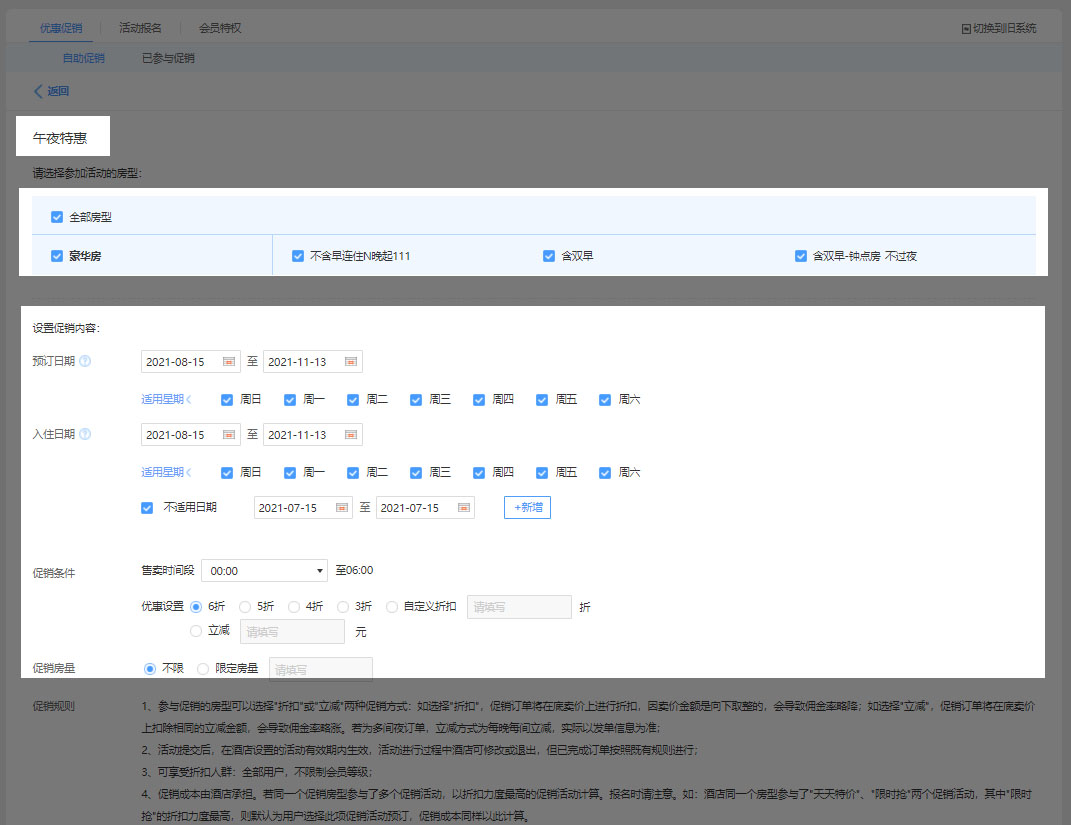Uncheck 周六 in check-in date weekdays
The width and height of the screenshot is (1071, 825).
tap(605, 473)
